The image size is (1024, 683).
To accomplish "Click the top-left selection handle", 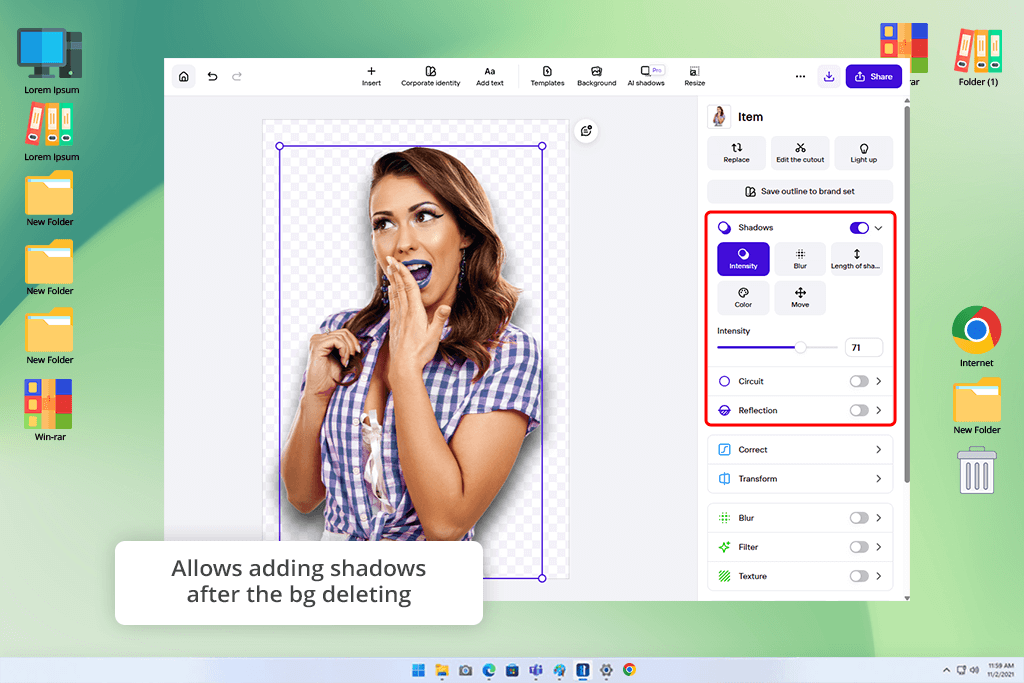I will point(280,146).
